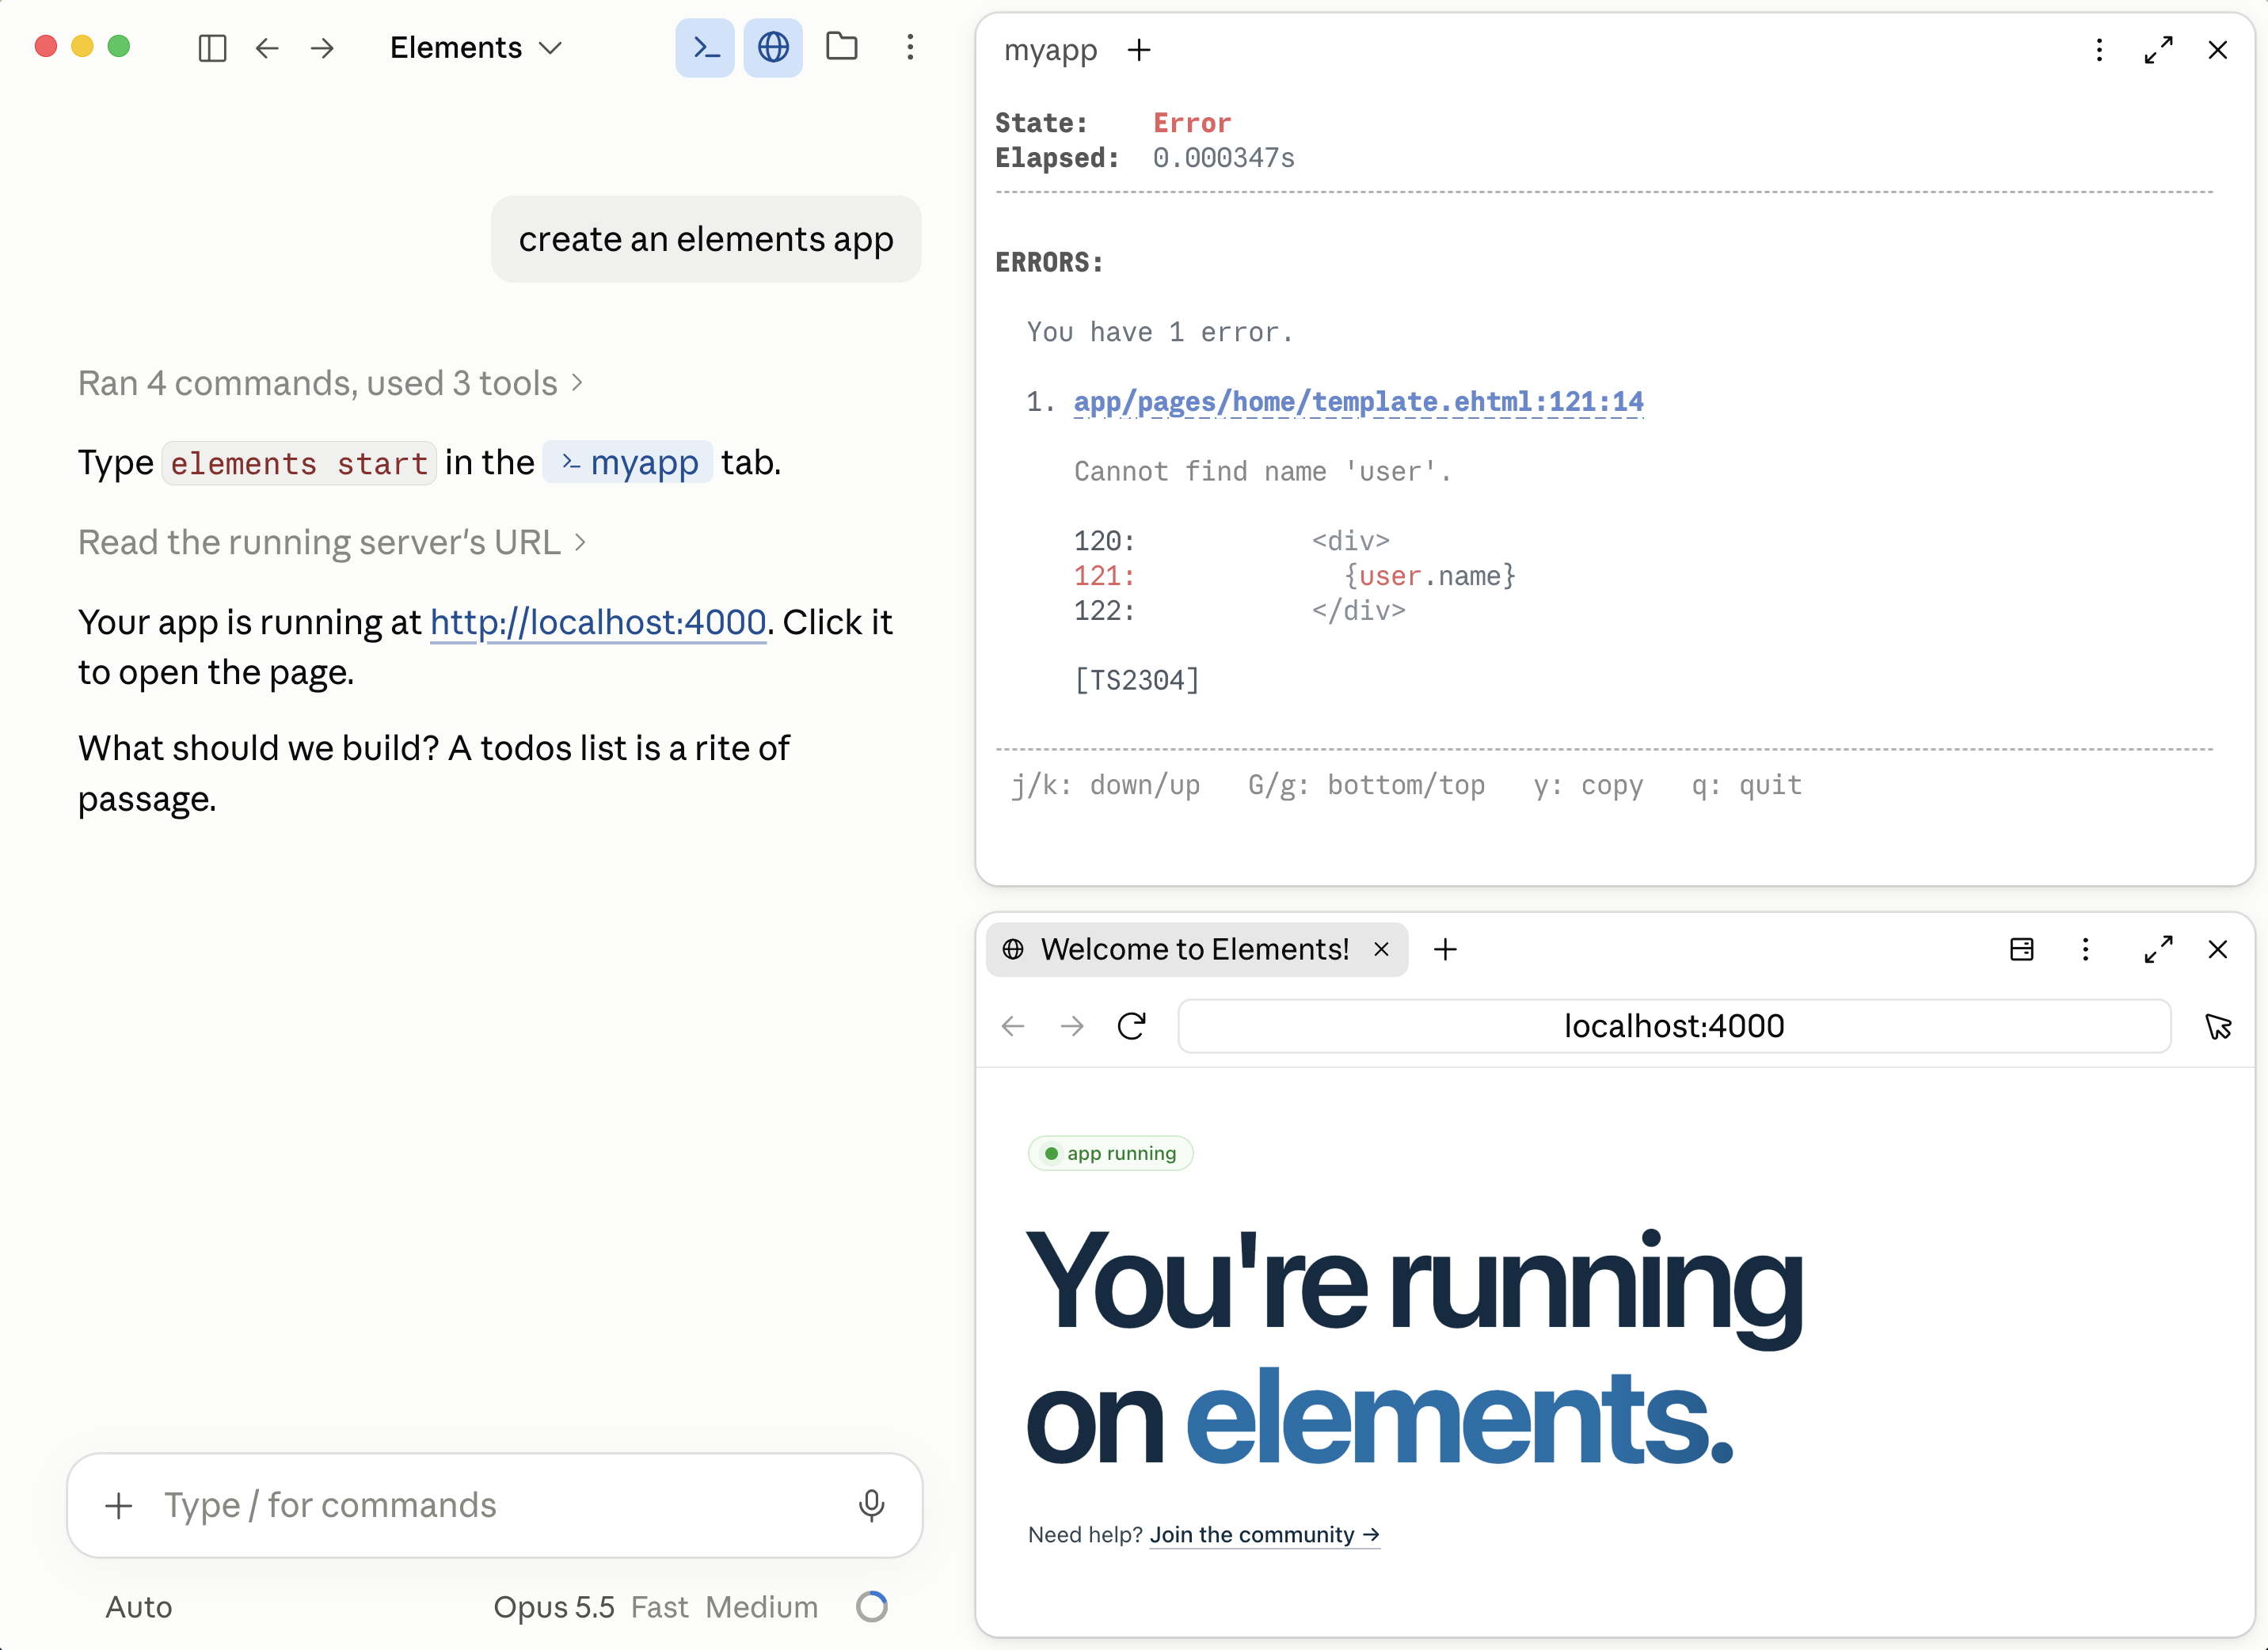The image size is (2268, 1650).
Task: Click the plus attach icon in chat input
Action: point(119,1506)
